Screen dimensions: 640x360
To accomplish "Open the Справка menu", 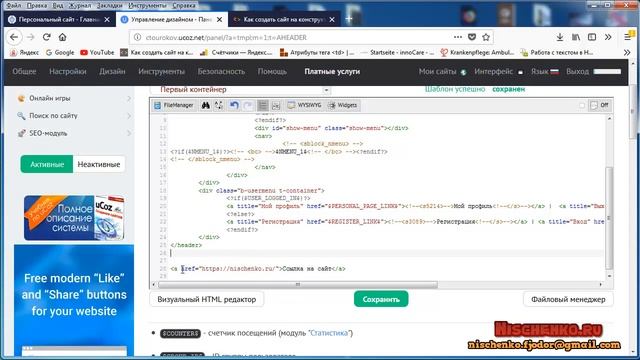I will click(x=184, y=6).
